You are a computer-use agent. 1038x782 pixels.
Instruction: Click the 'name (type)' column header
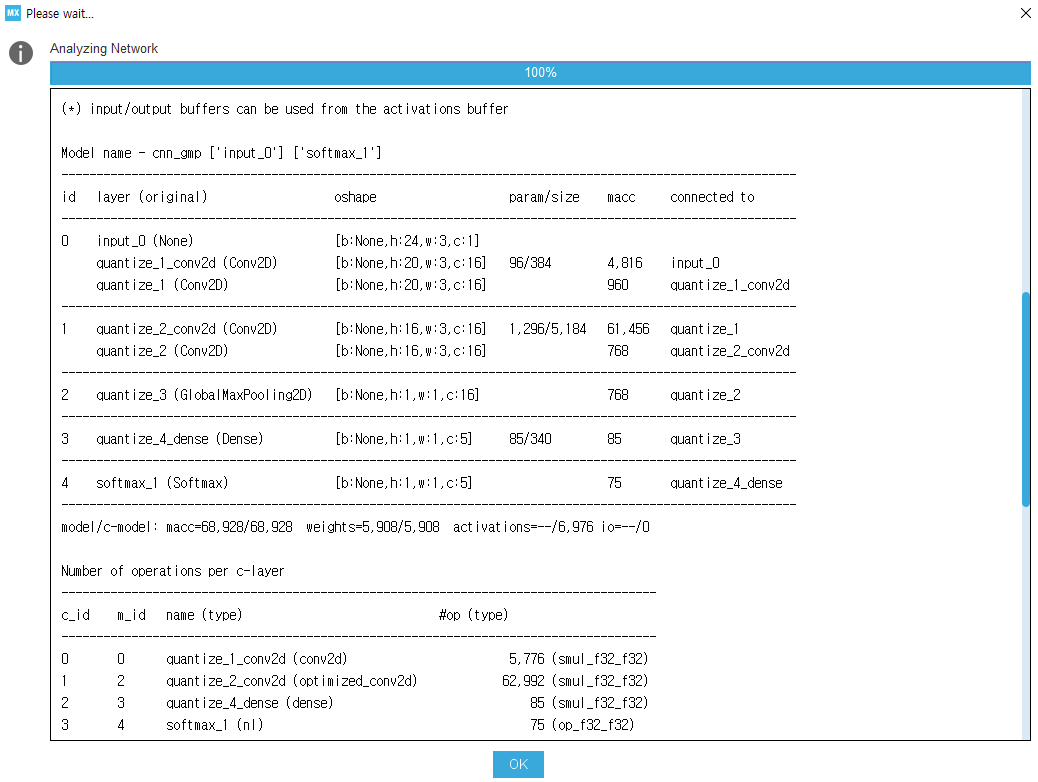[x=204, y=615]
